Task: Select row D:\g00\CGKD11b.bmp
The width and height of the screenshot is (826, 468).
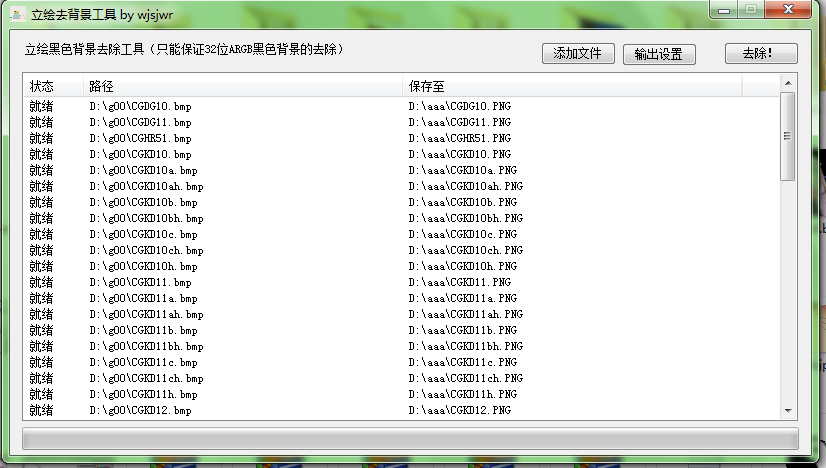Action: [401, 330]
